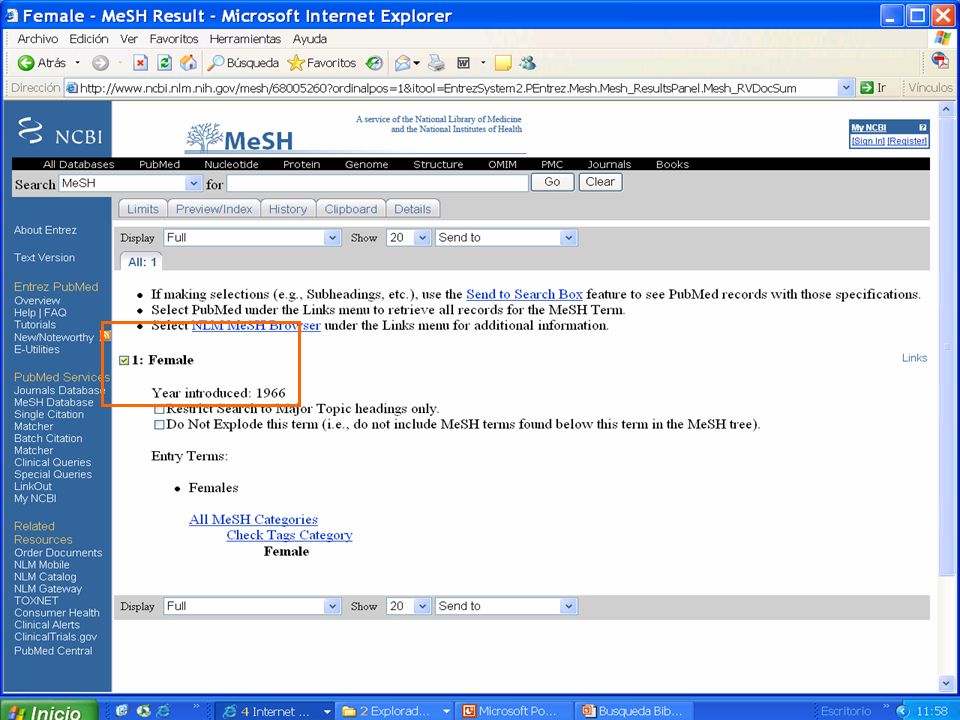Check Do Not Explode this term
The width and height of the screenshot is (960, 720).
(x=159, y=424)
